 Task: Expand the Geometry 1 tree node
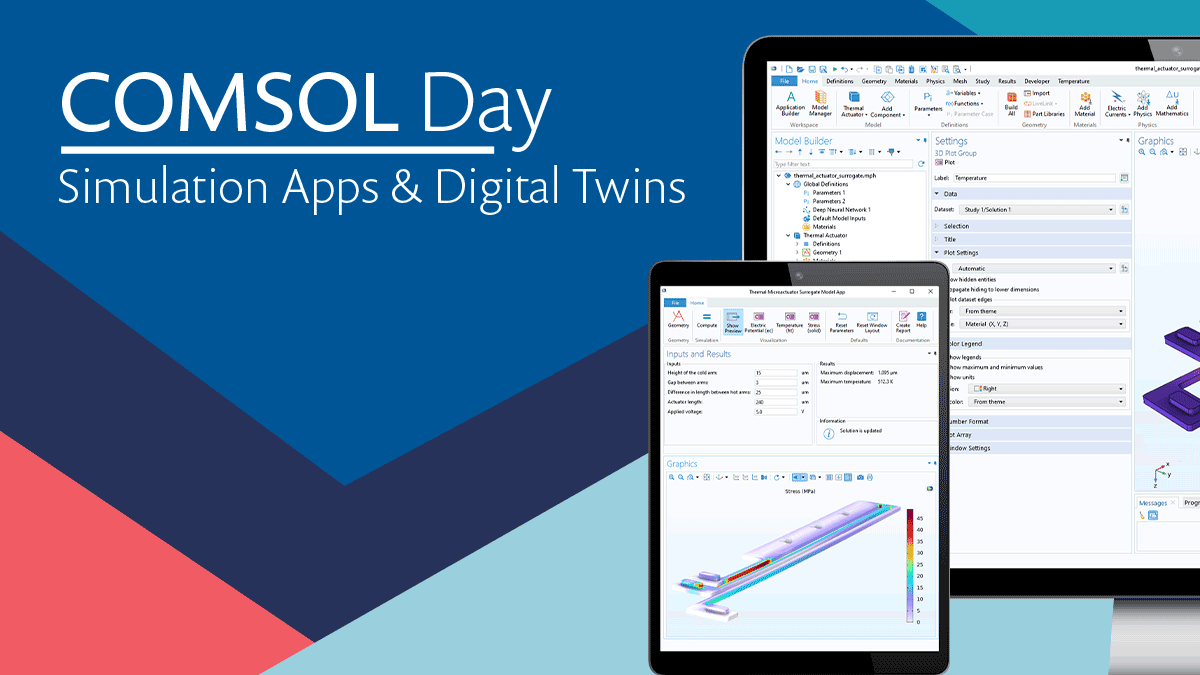point(797,253)
